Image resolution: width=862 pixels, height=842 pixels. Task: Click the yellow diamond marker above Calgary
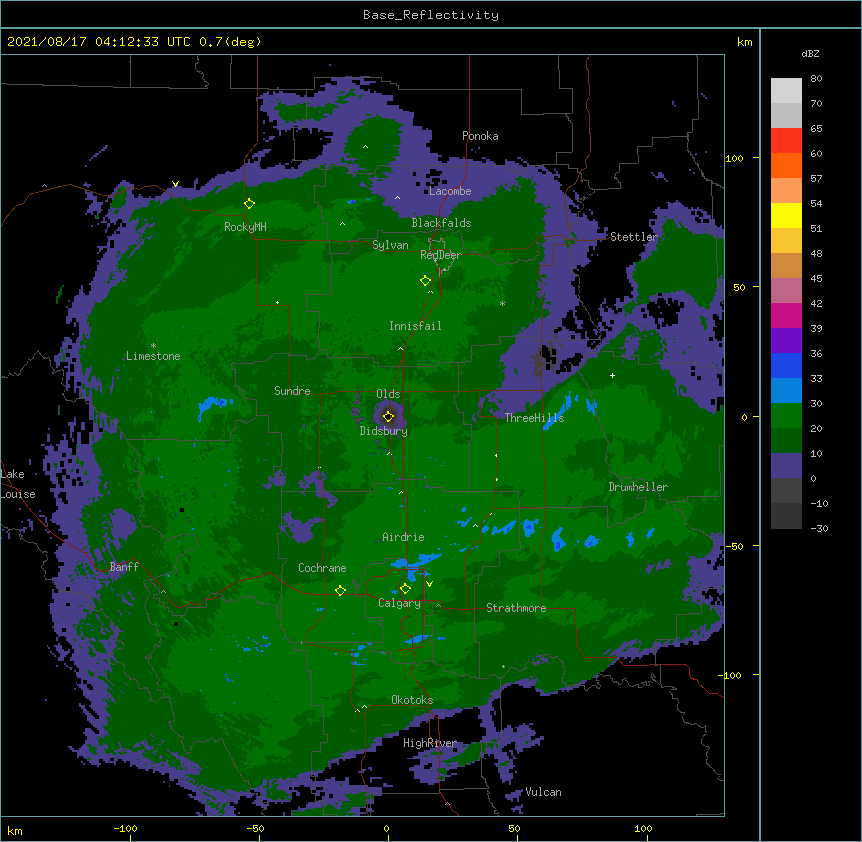click(405, 589)
